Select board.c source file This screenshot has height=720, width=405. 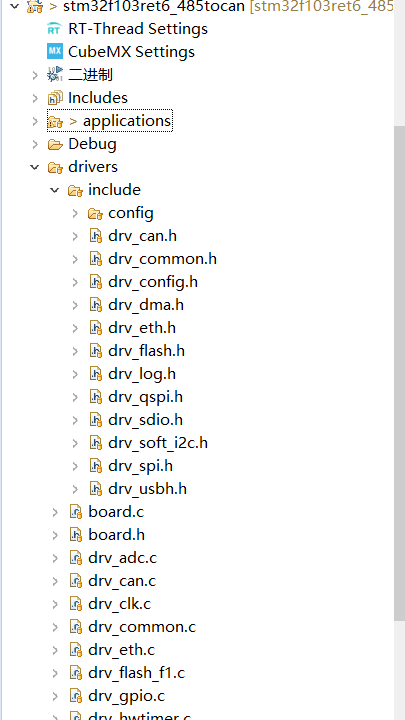click(116, 512)
